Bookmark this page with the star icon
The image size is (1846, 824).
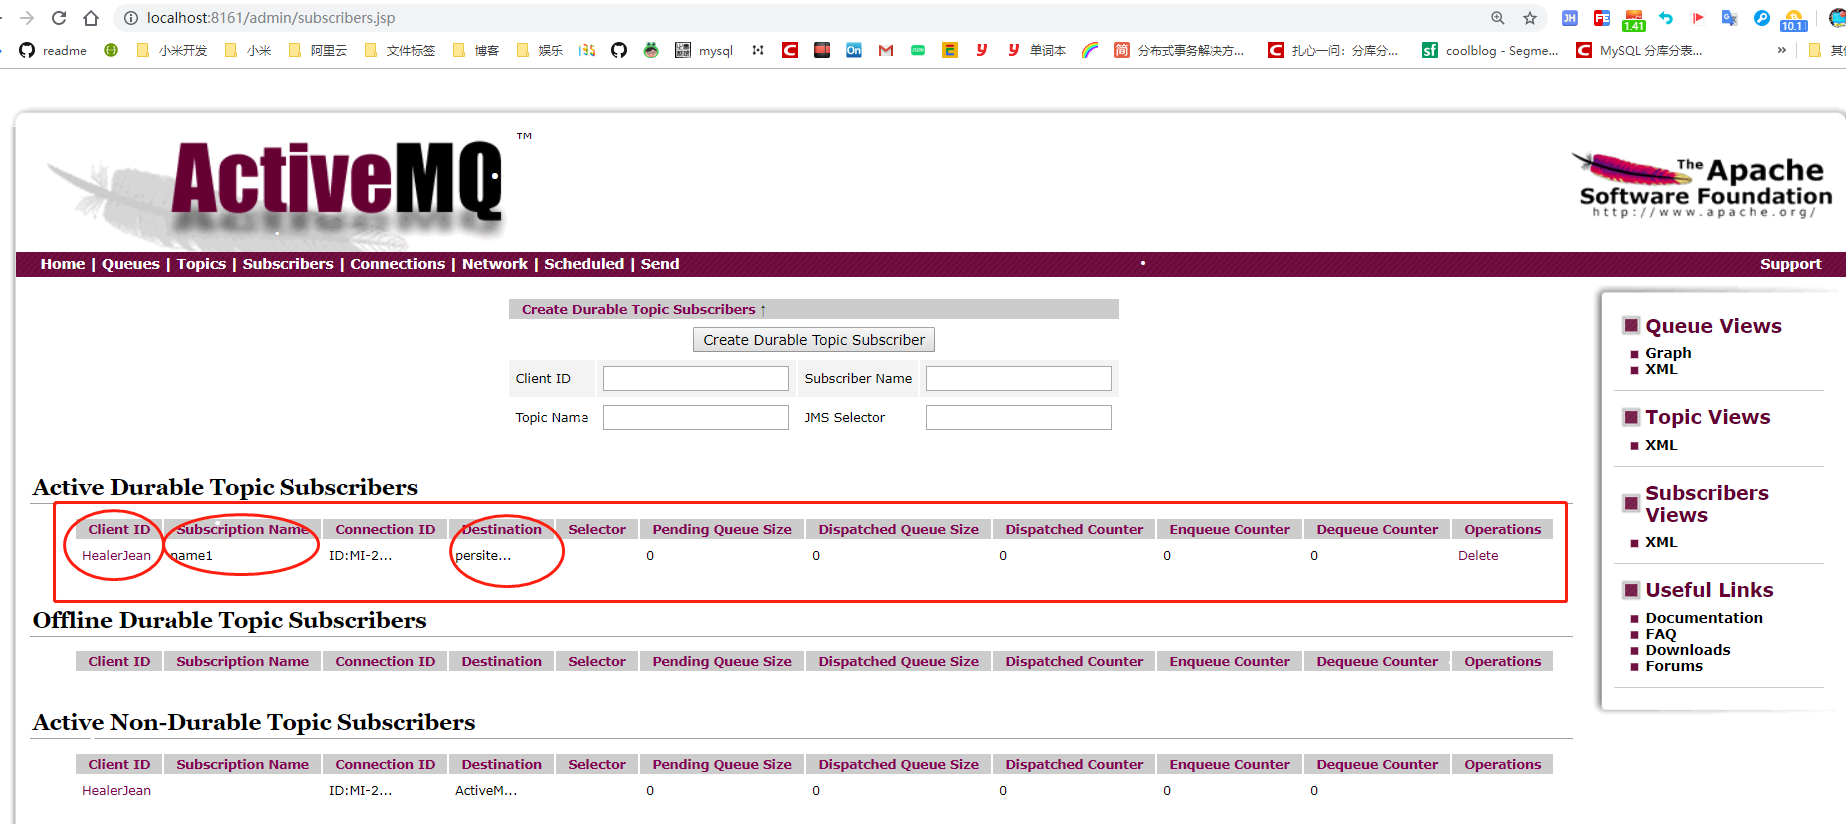[x=1530, y=18]
